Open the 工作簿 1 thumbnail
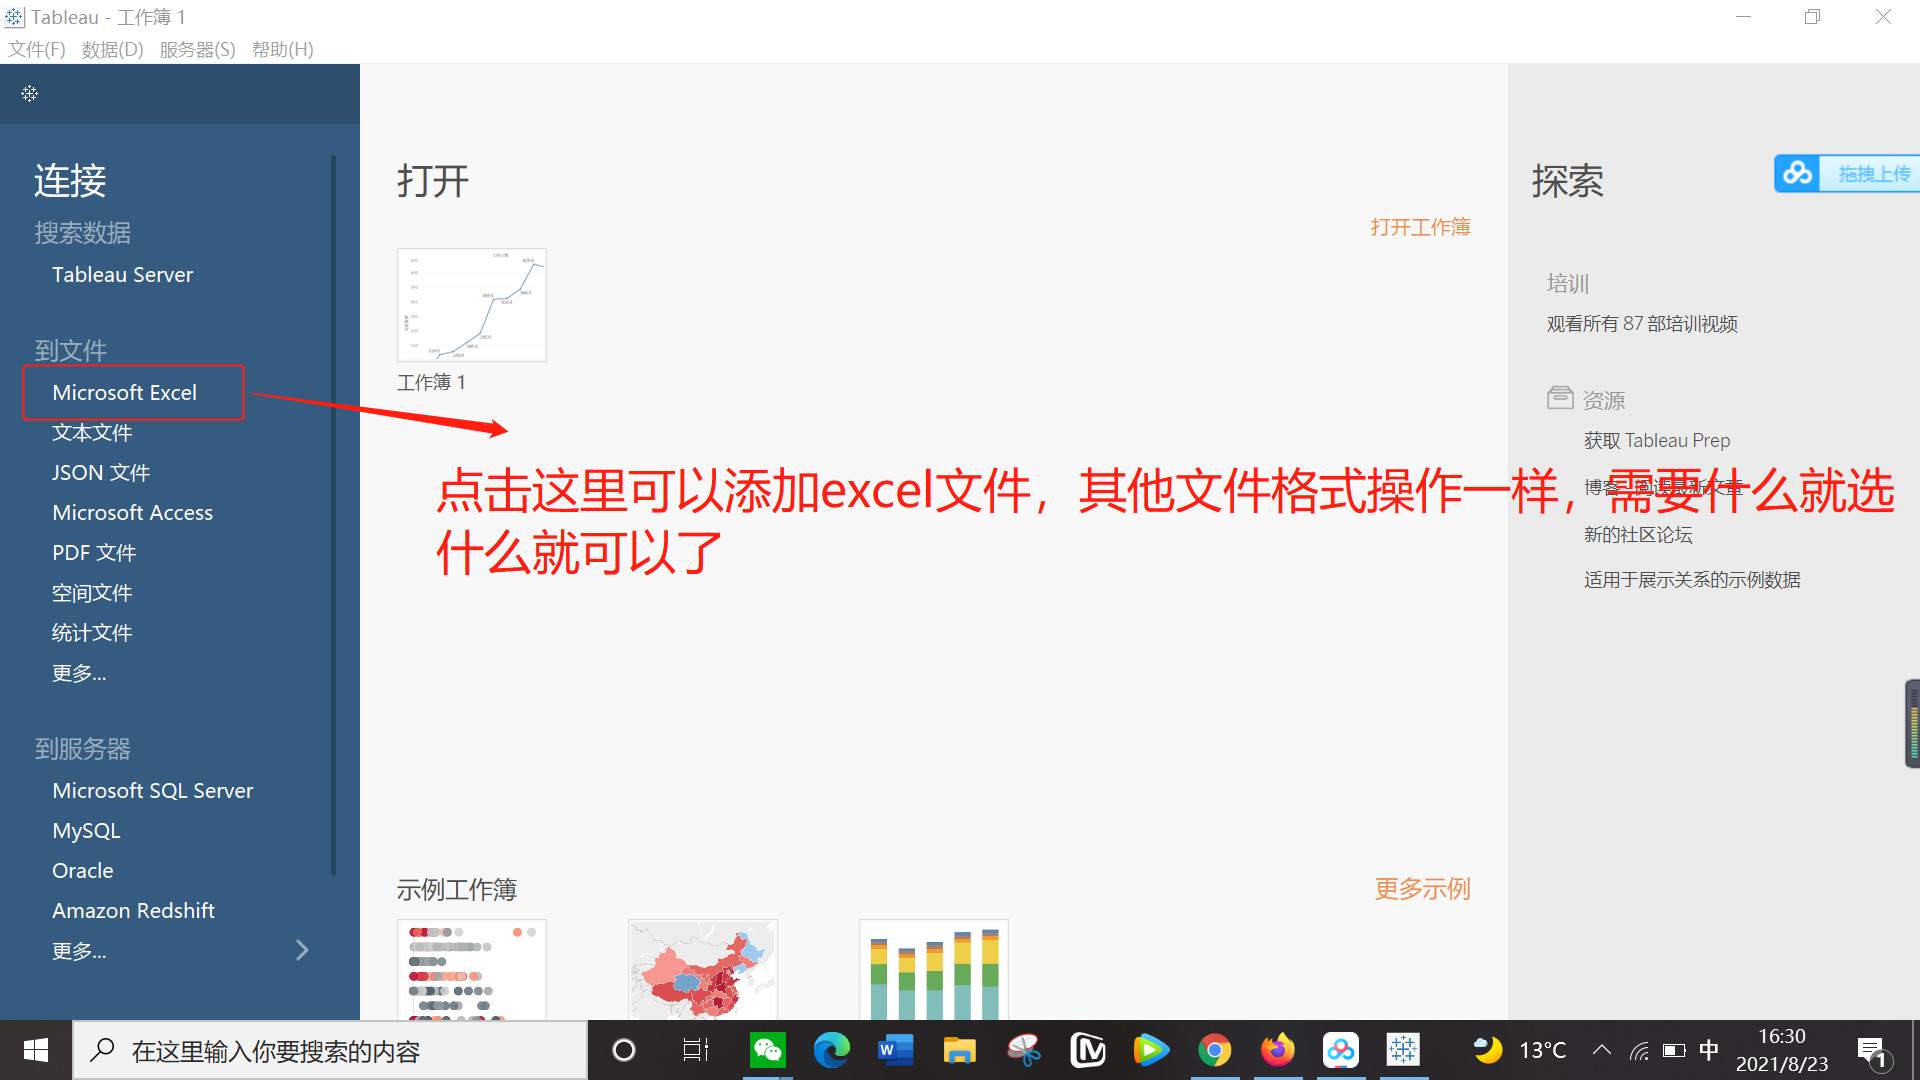Screen dimensions: 1920x1080 pyautogui.click(x=471, y=305)
